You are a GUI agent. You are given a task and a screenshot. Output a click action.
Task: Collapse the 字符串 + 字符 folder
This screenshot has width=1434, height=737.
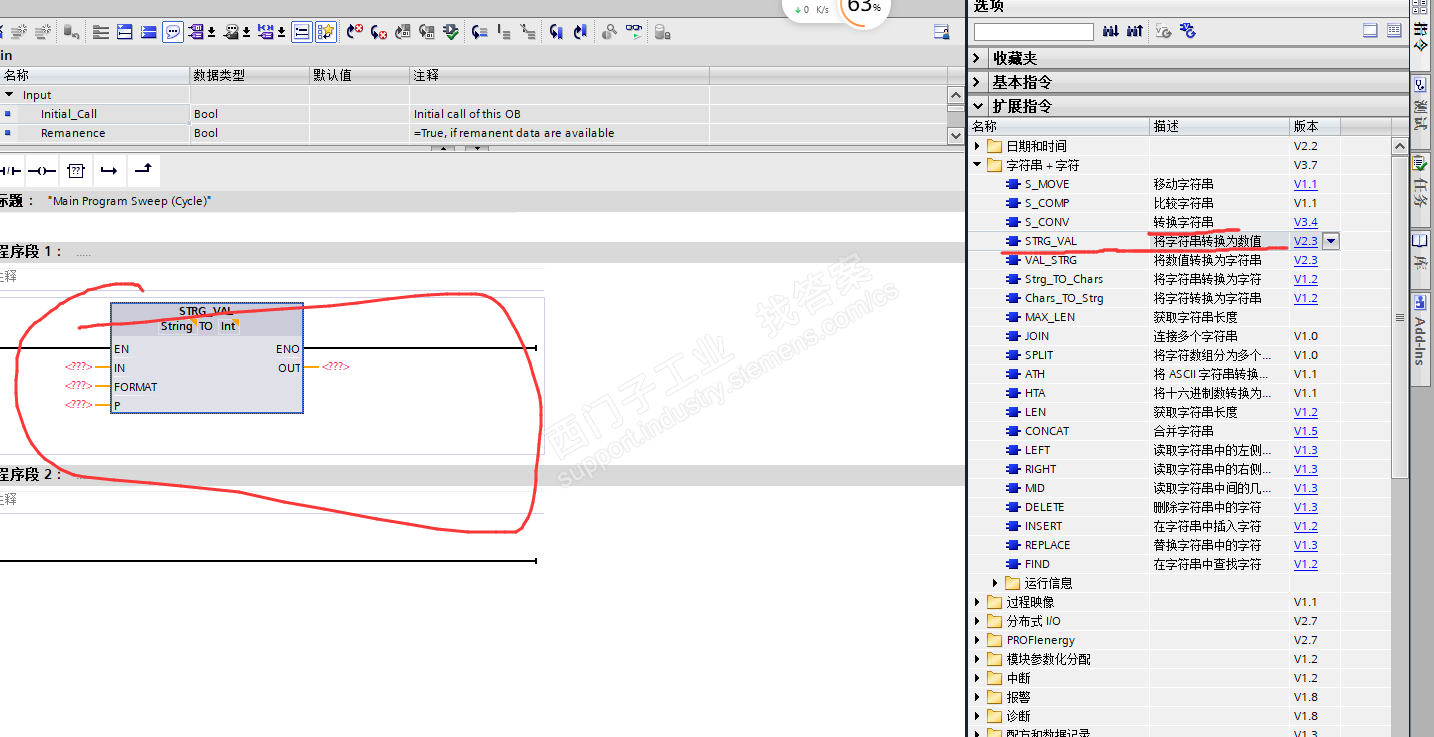(978, 165)
